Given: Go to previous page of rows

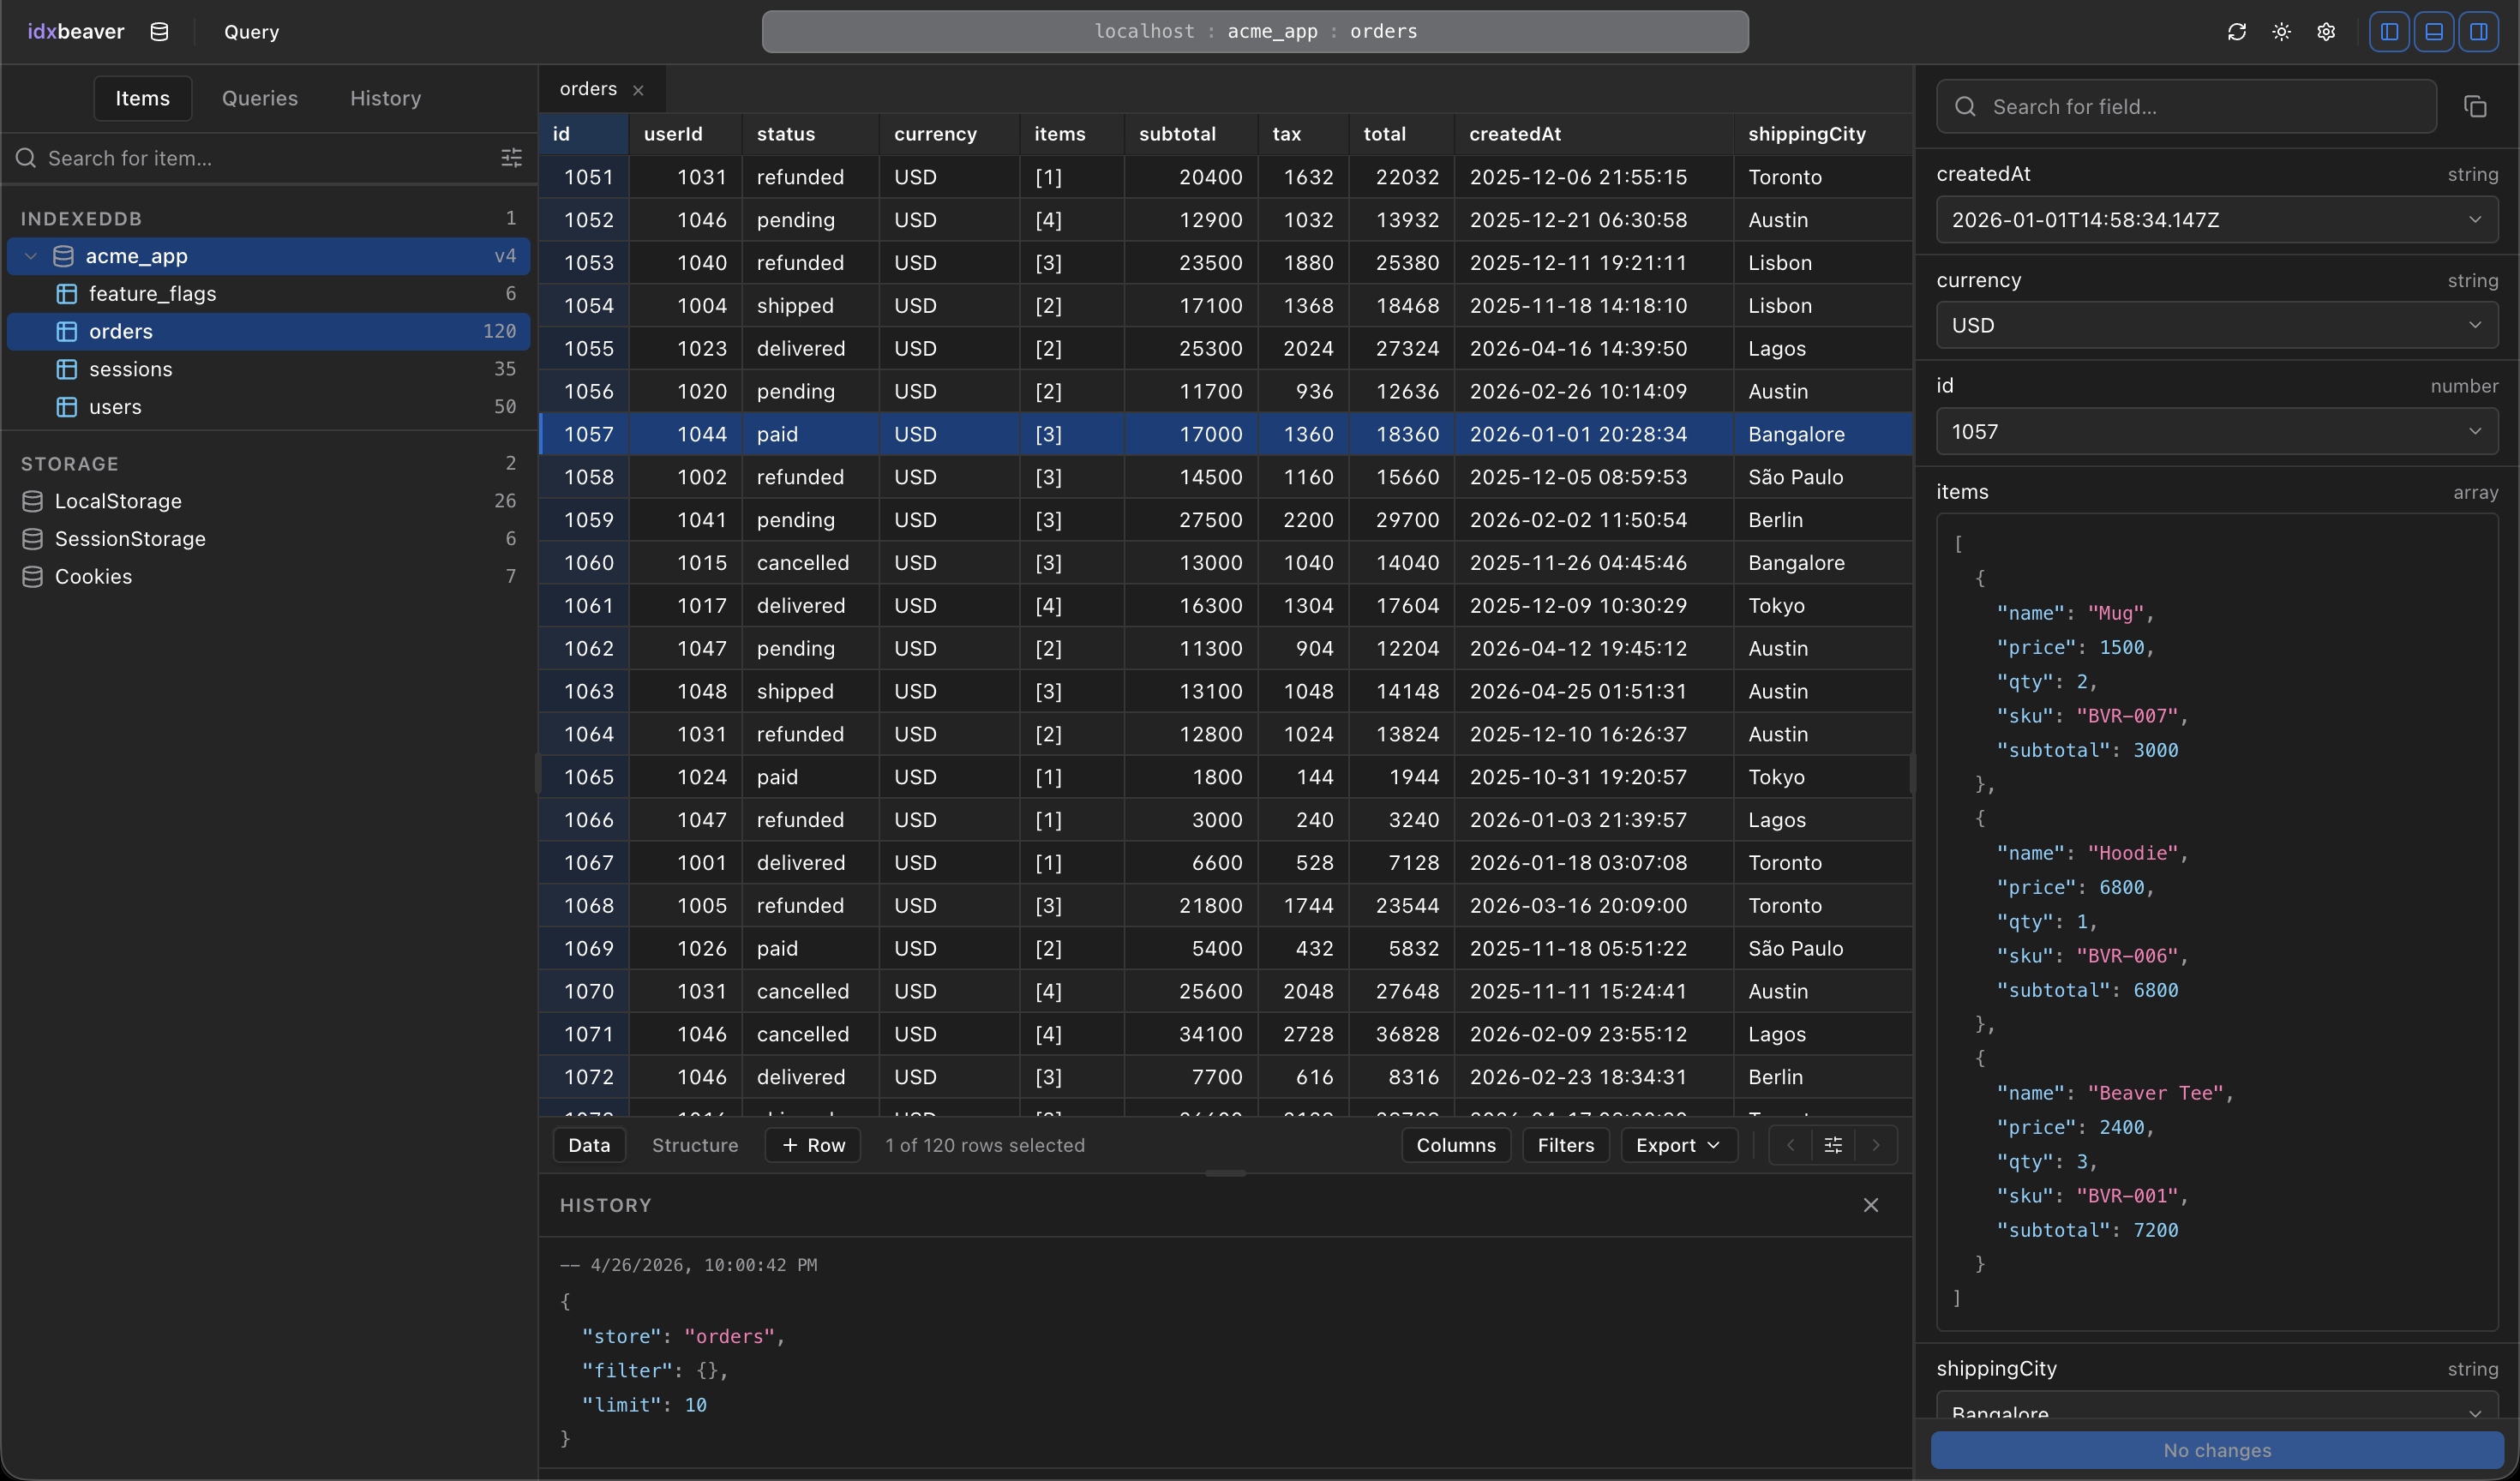Looking at the screenshot, I should 1790,1145.
